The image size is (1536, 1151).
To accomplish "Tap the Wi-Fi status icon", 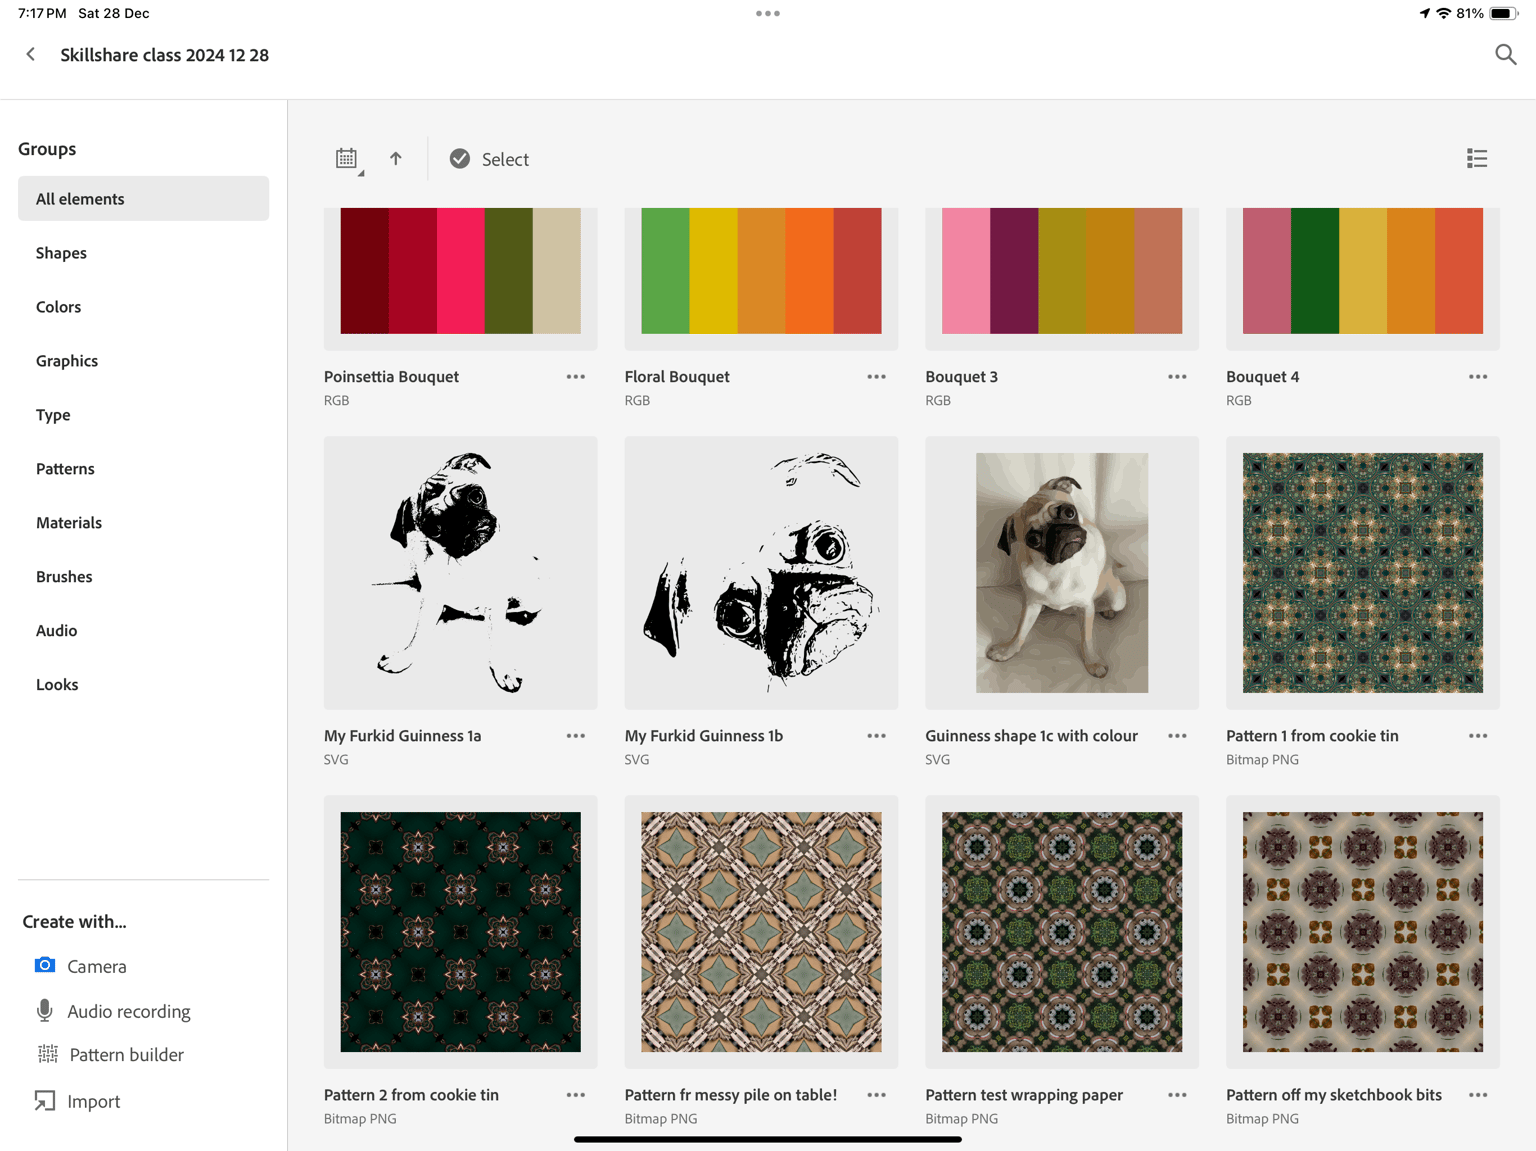I will [x=1443, y=14].
